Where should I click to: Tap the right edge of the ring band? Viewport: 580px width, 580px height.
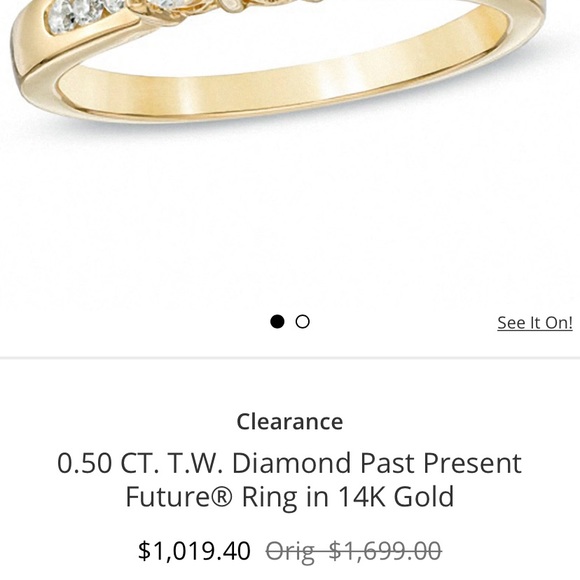pos(533,22)
